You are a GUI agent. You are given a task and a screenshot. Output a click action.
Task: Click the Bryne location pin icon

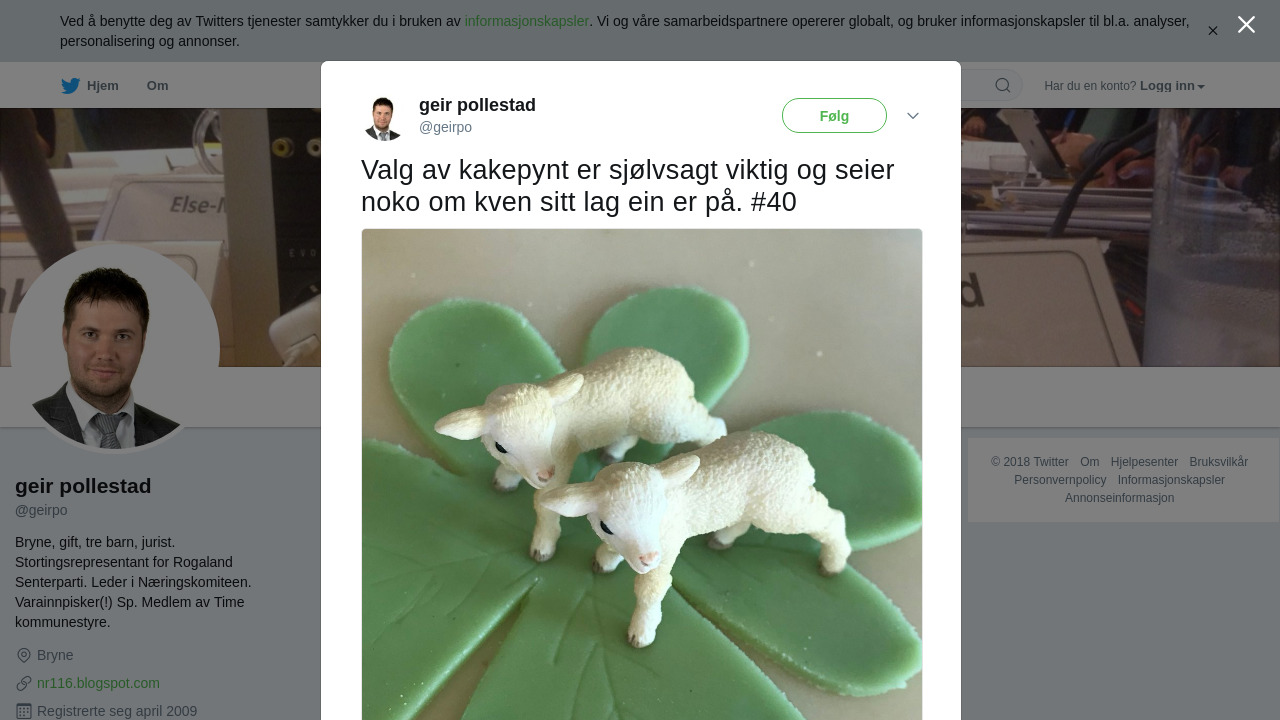coord(24,655)
